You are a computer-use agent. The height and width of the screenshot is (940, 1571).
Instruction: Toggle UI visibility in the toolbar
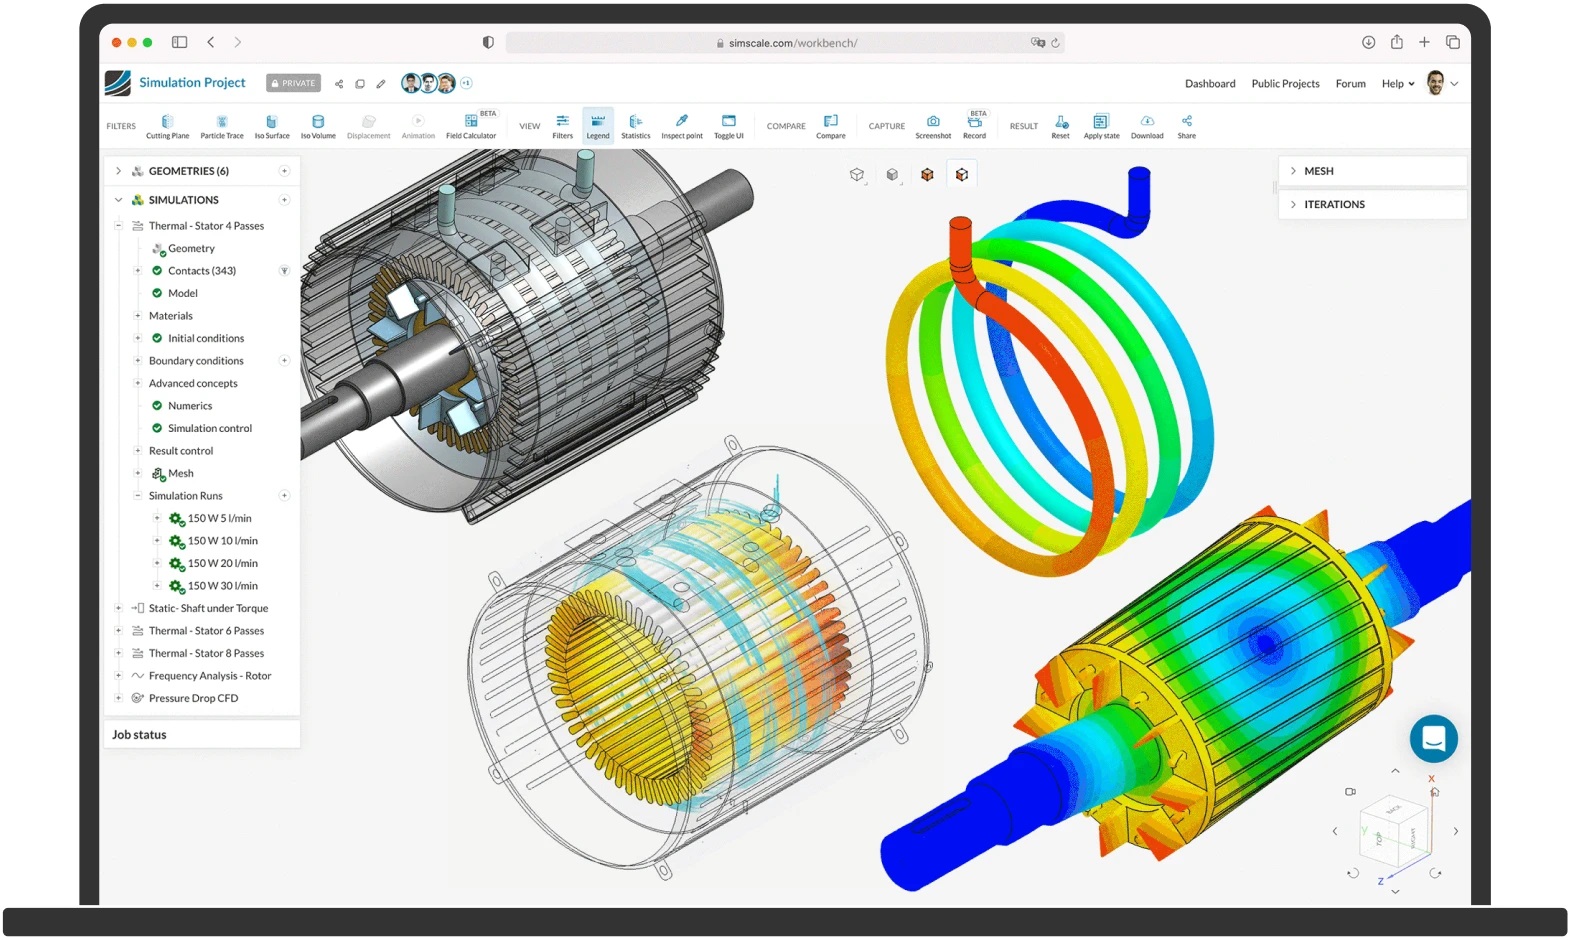(728, 126)
